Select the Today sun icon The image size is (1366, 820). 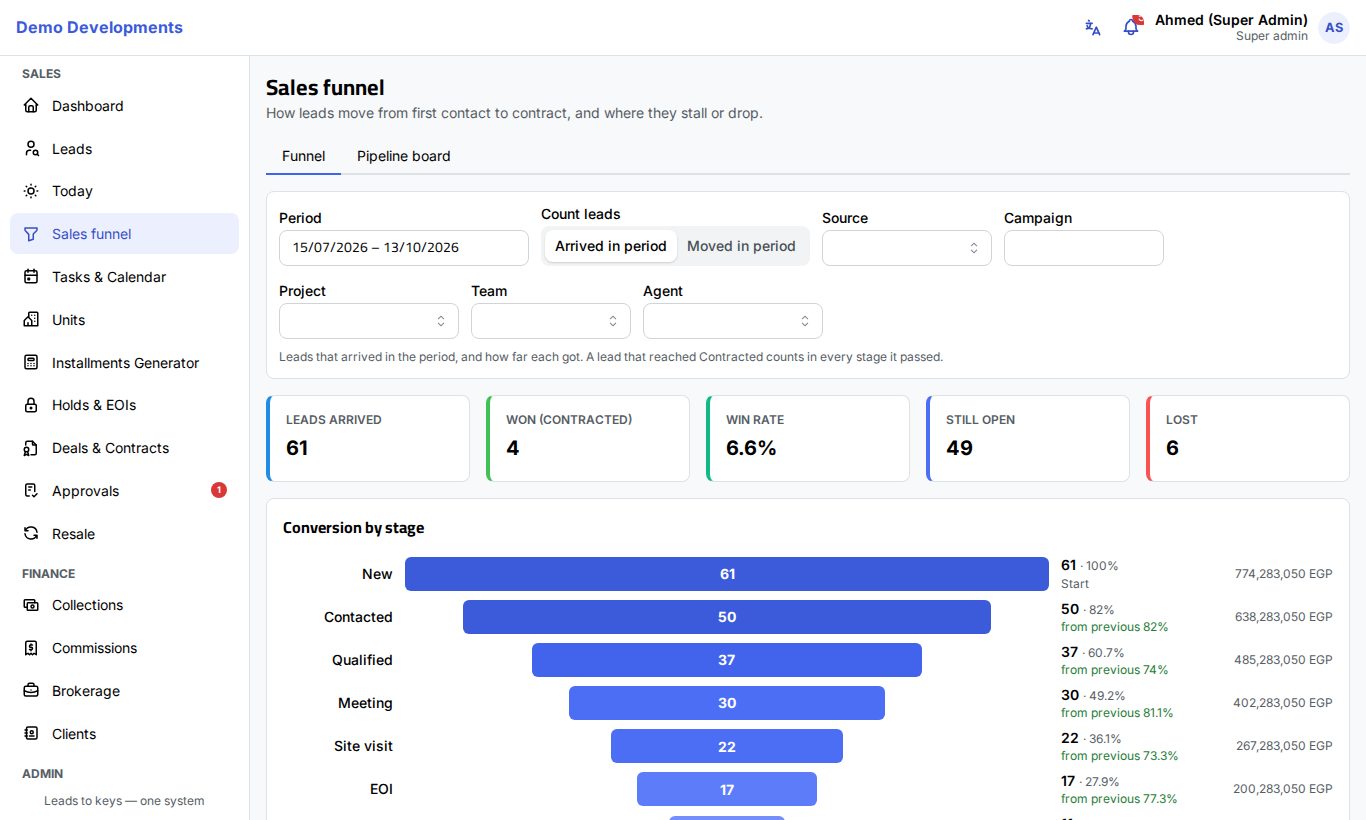31,191
